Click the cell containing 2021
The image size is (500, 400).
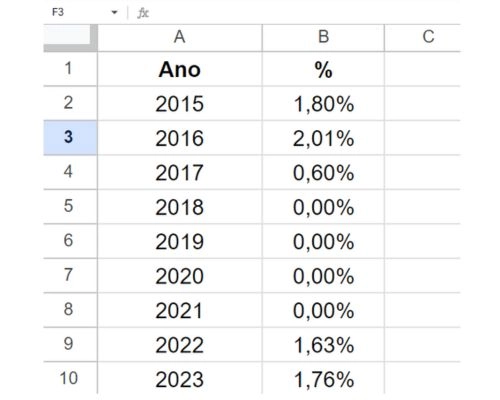(180, 310)
